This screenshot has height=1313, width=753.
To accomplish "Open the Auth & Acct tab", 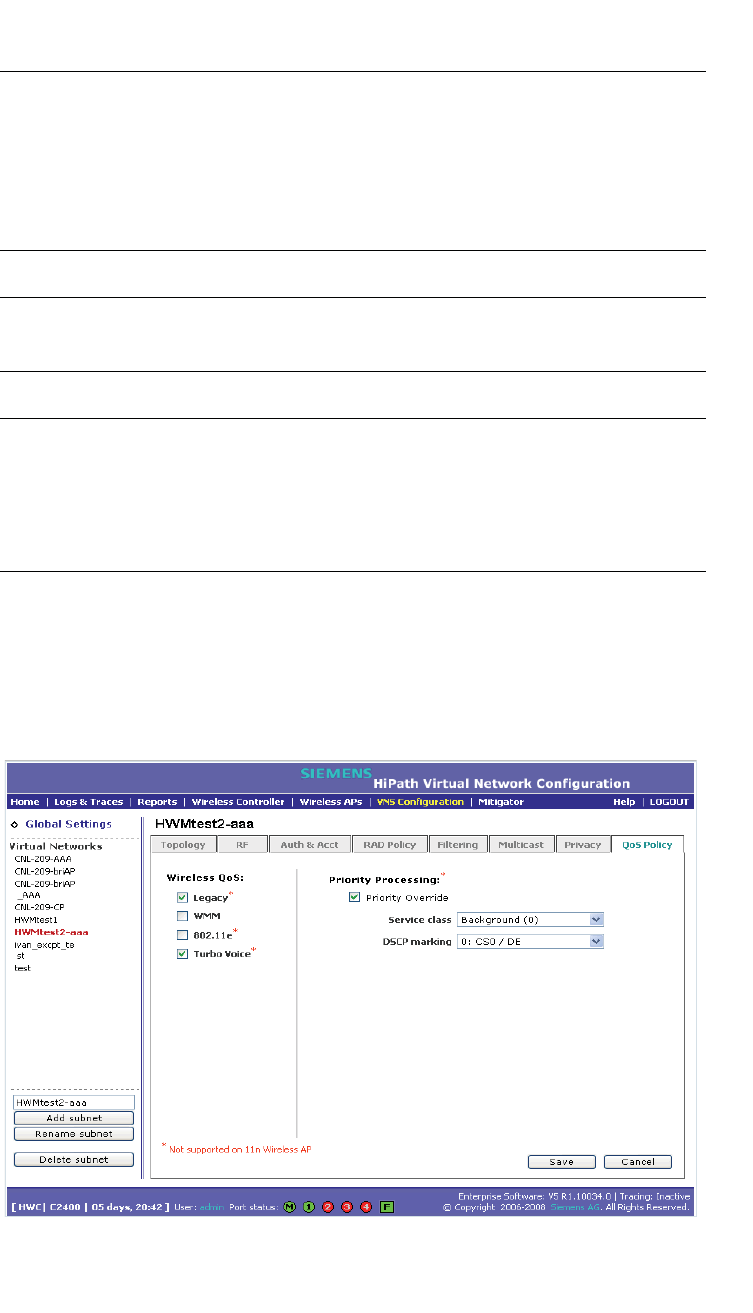I will coord(309,845).
